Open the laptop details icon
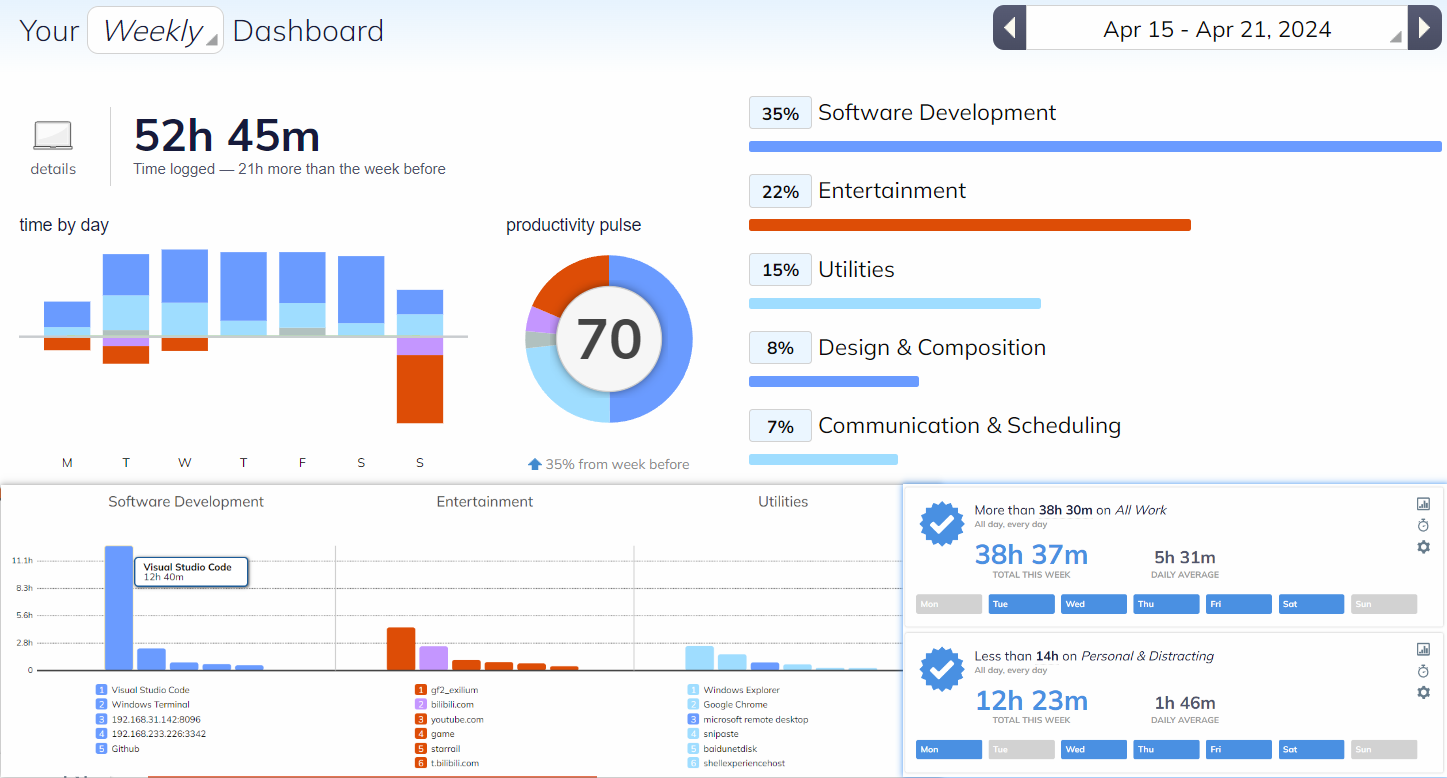 (53, 136)
